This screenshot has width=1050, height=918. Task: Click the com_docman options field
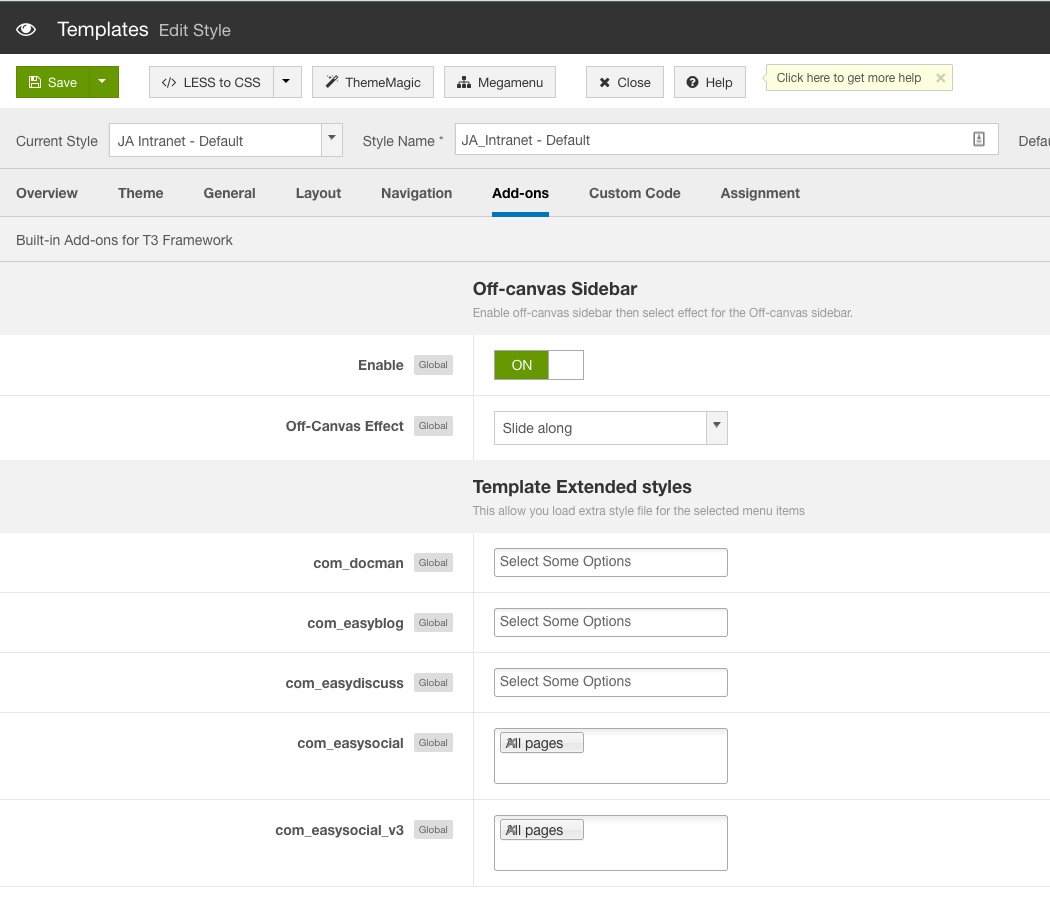point(610,562)
